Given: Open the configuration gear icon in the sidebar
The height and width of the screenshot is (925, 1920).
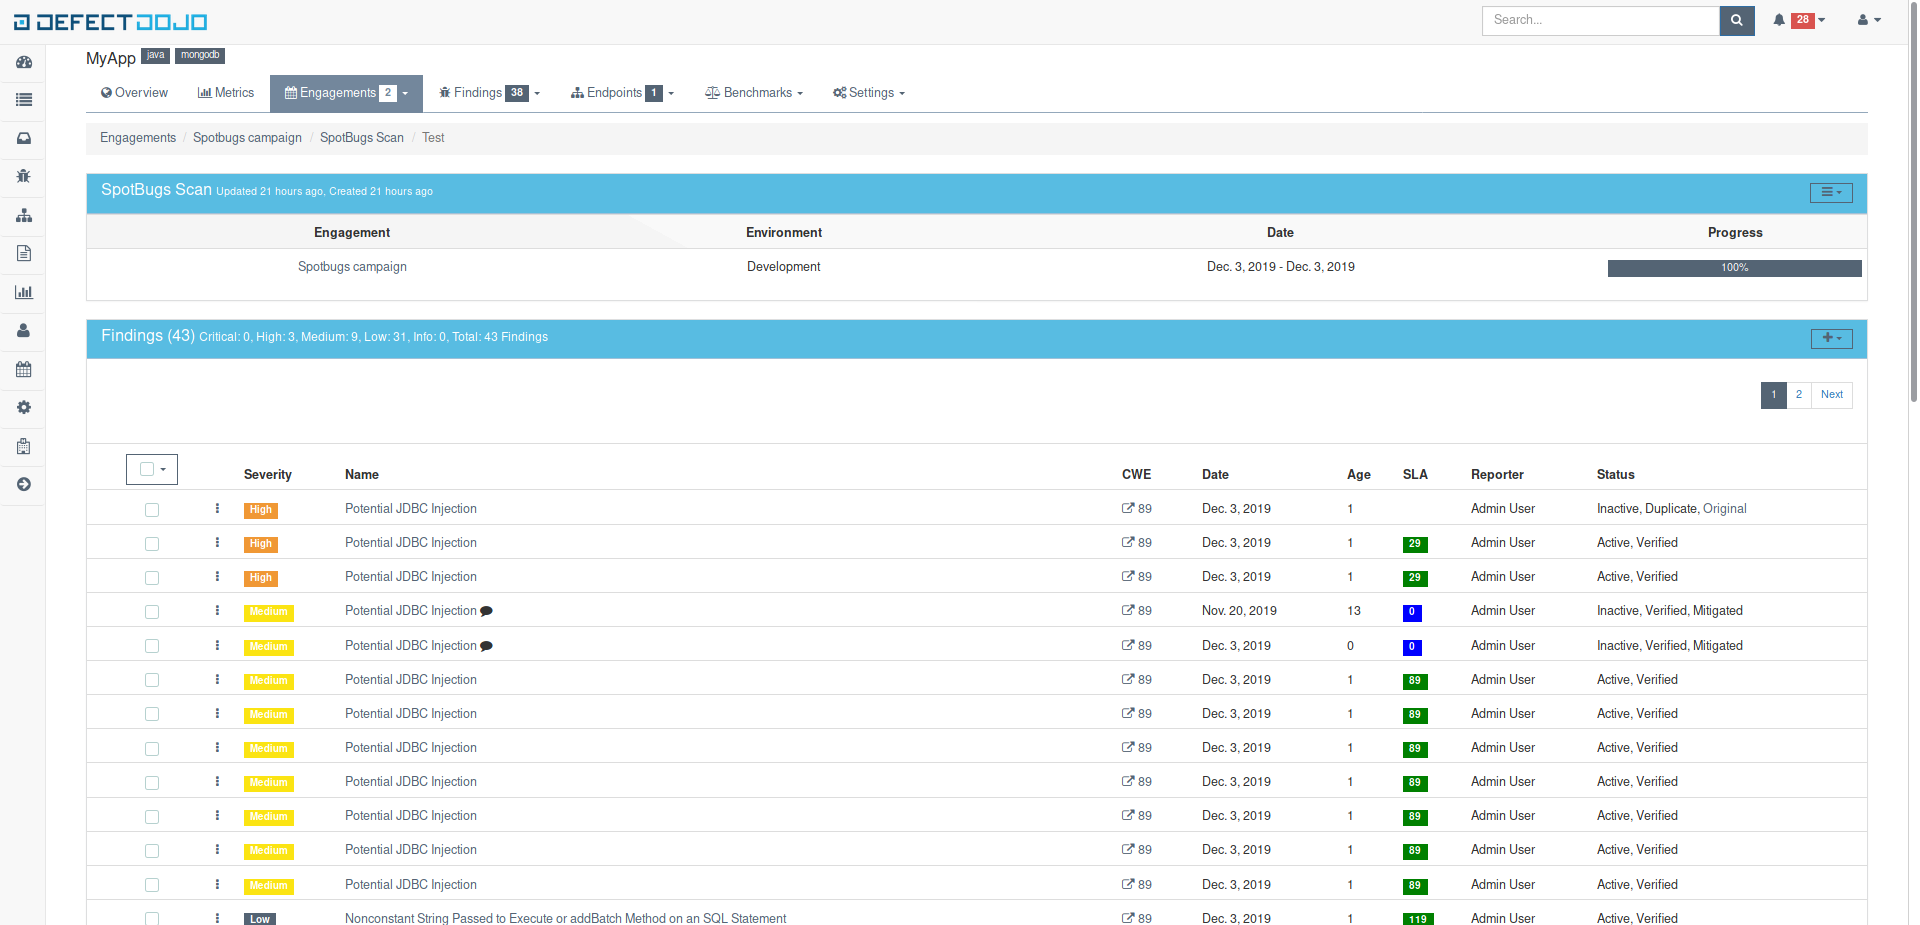Looking at the screenshot, I should [24, 407].
